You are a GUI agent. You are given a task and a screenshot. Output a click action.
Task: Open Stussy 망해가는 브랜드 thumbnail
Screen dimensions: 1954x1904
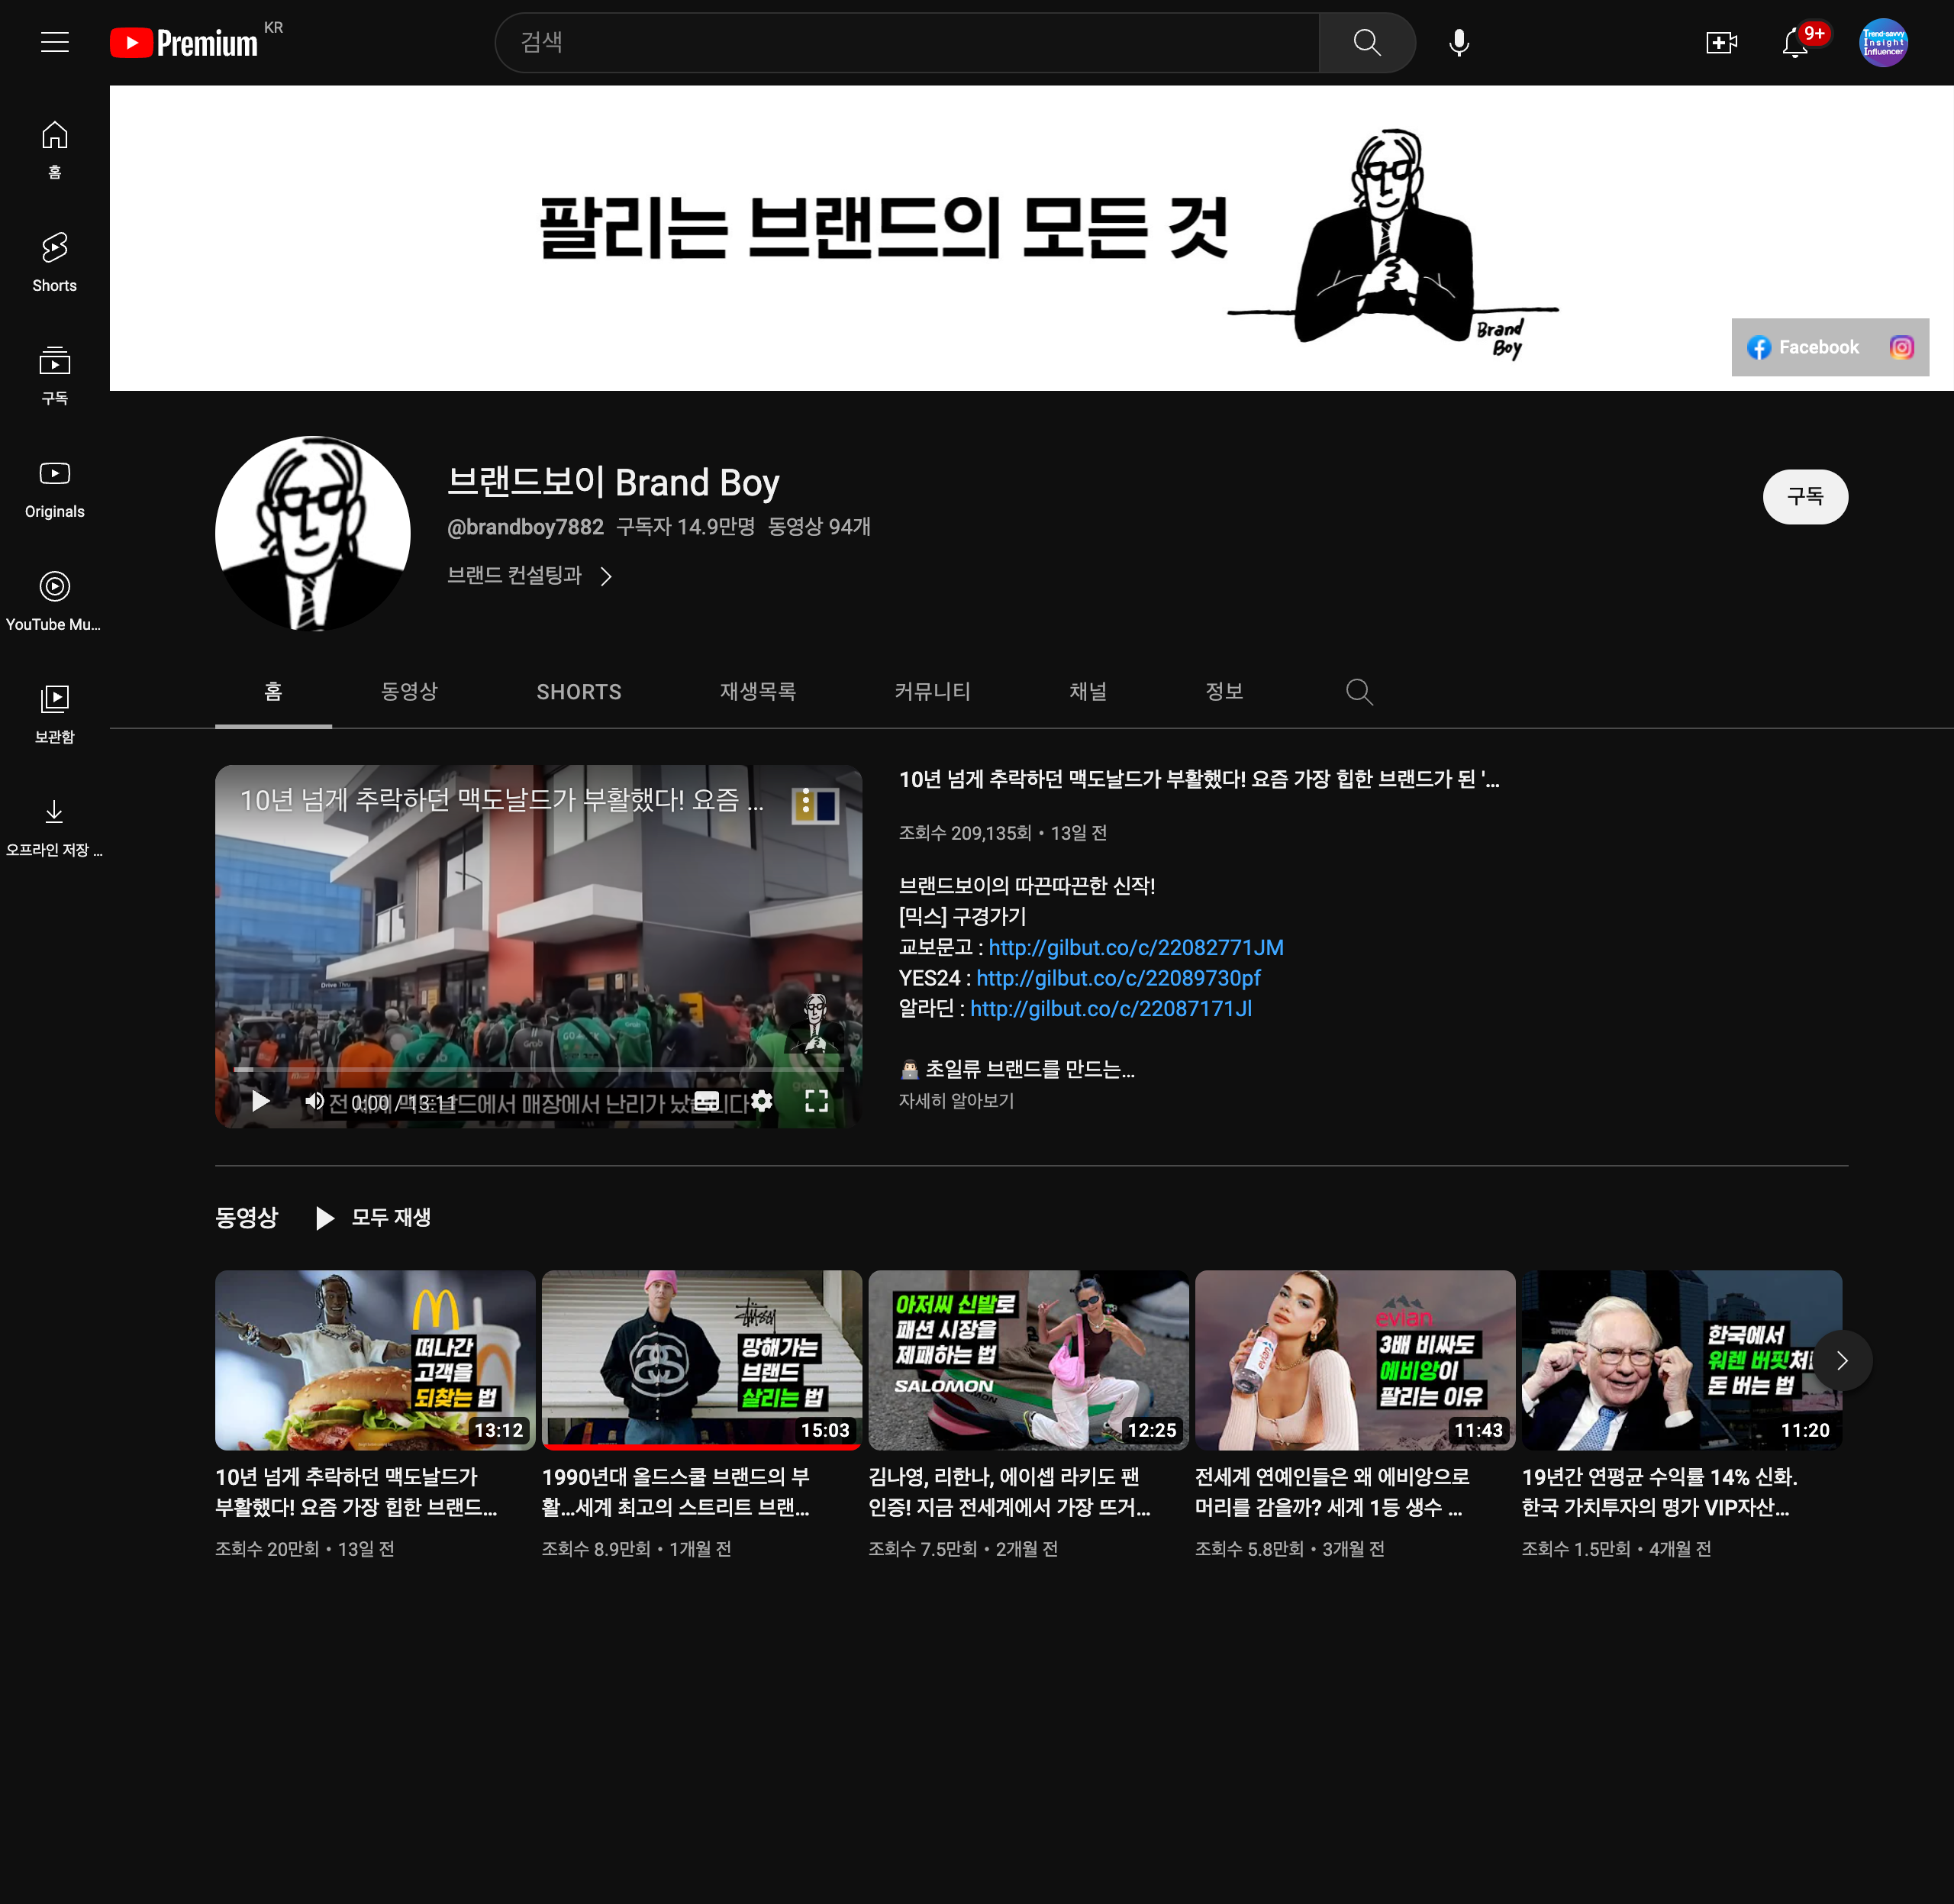pos(702,1360)
